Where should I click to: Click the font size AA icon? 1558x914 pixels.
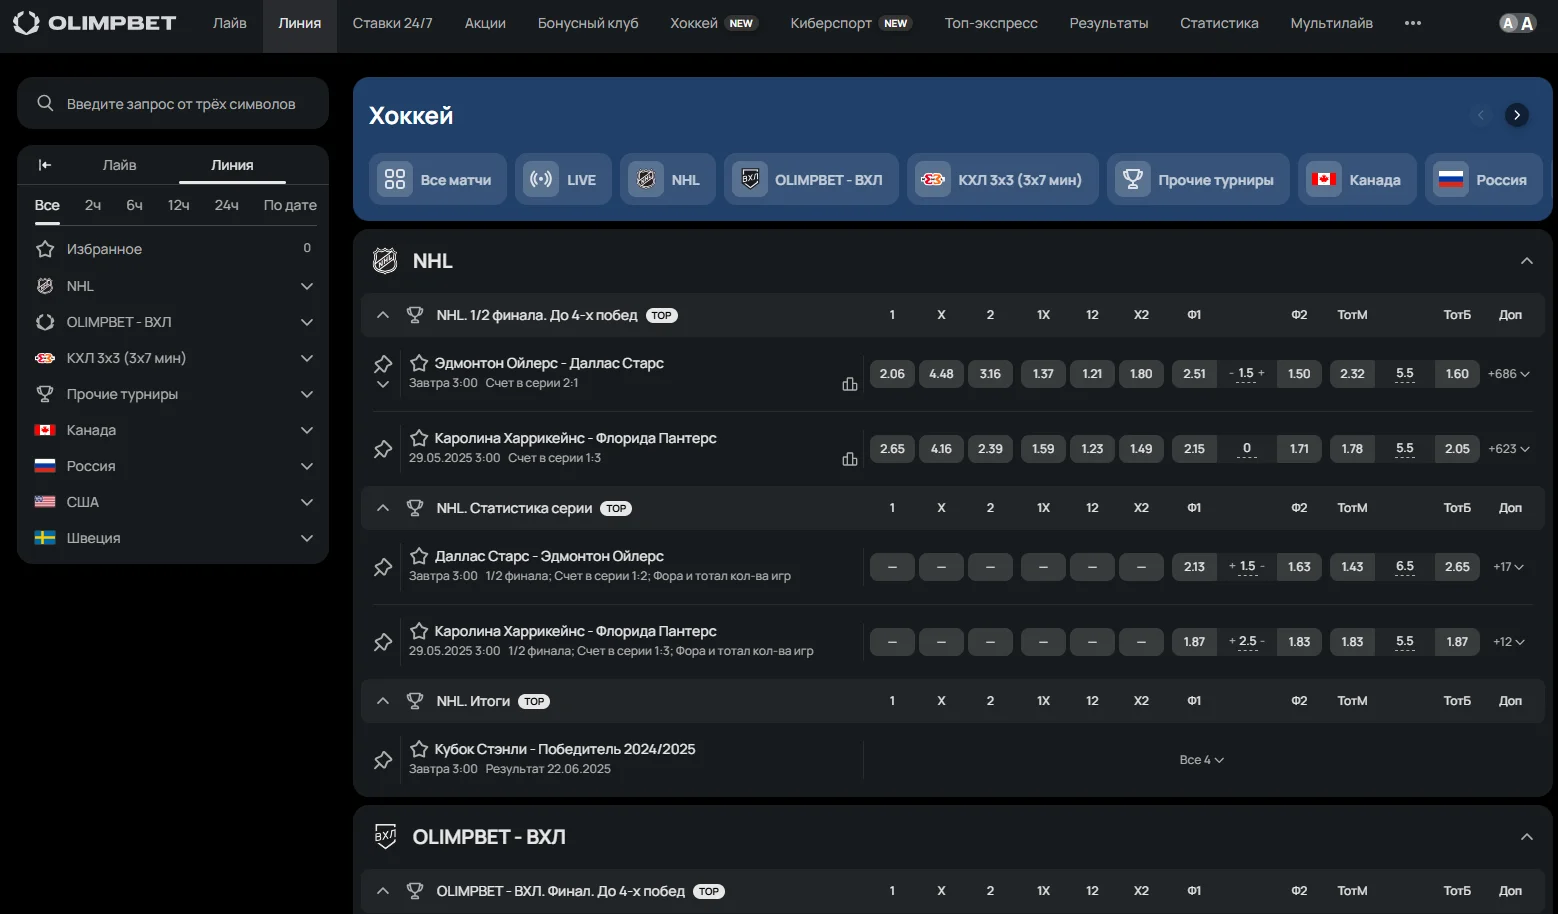point(1517,23)
